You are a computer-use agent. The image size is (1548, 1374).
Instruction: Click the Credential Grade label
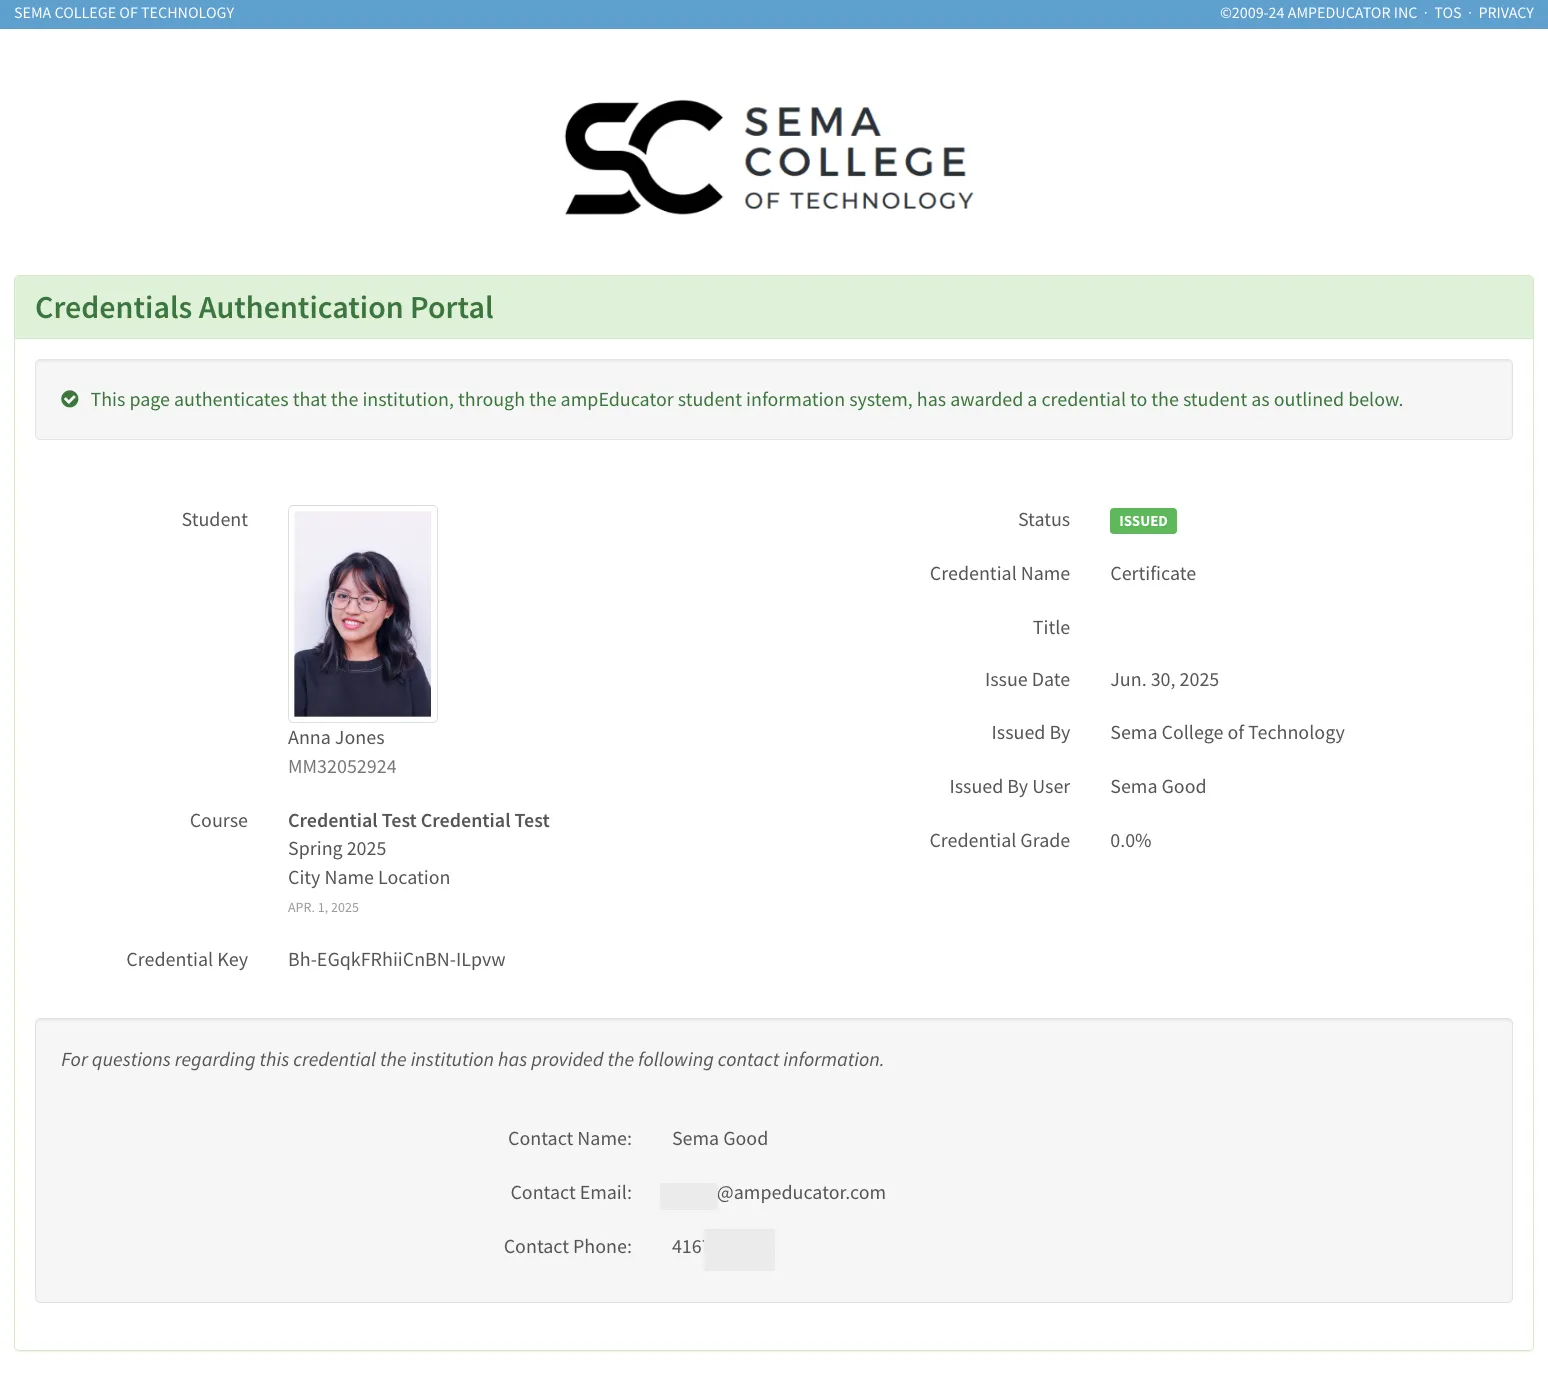(999, 841)
